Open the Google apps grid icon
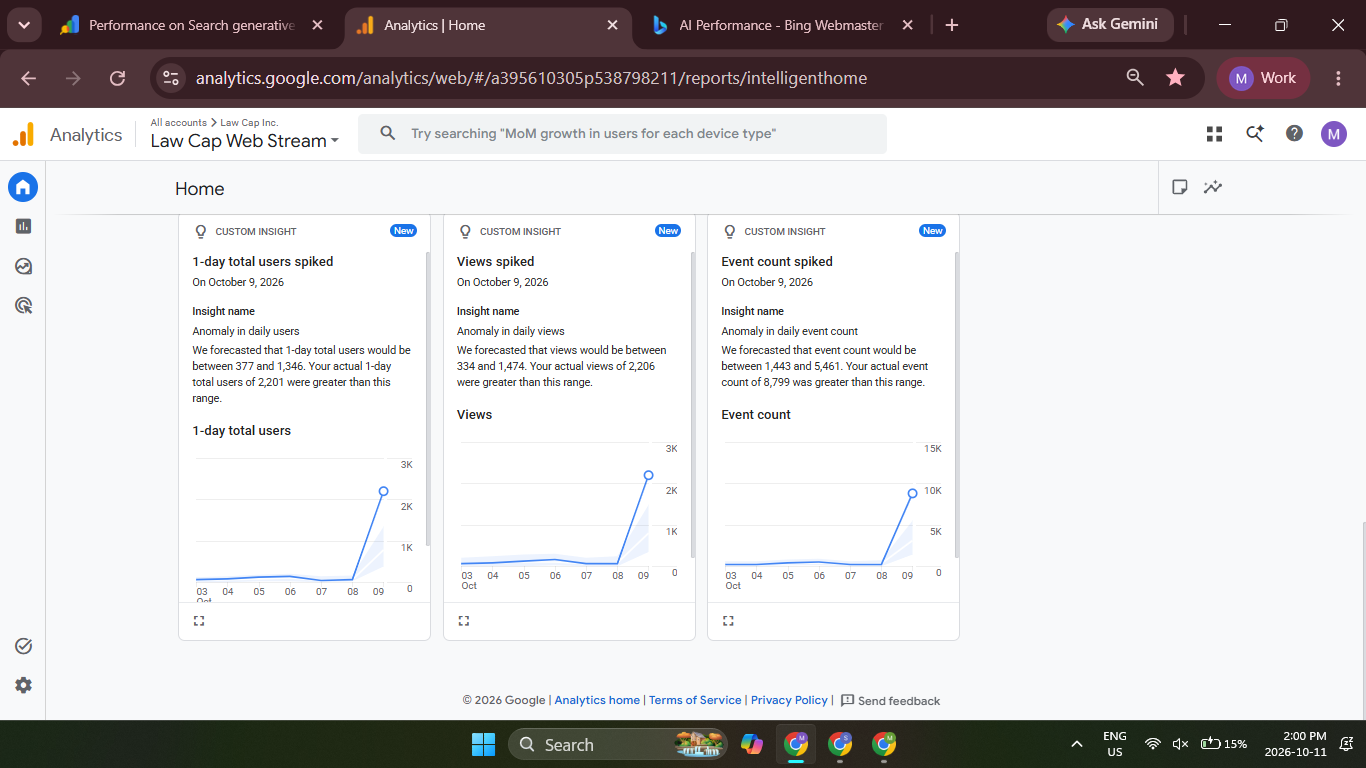 1215,134
